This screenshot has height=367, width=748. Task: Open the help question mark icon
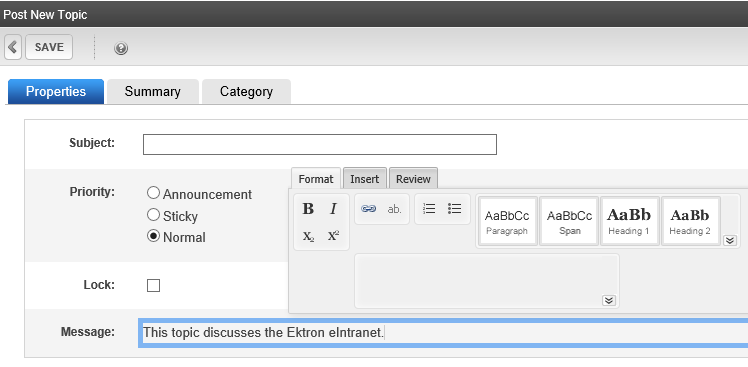[121, 48]
